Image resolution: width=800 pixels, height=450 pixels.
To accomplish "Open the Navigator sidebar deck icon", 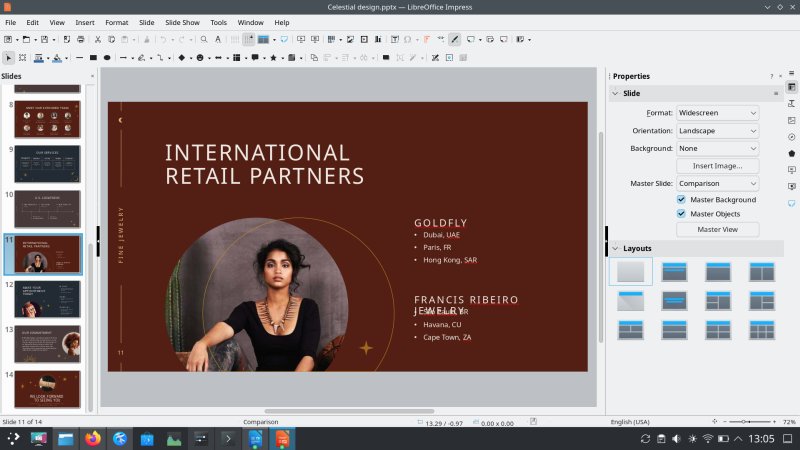I will [792, 137].
